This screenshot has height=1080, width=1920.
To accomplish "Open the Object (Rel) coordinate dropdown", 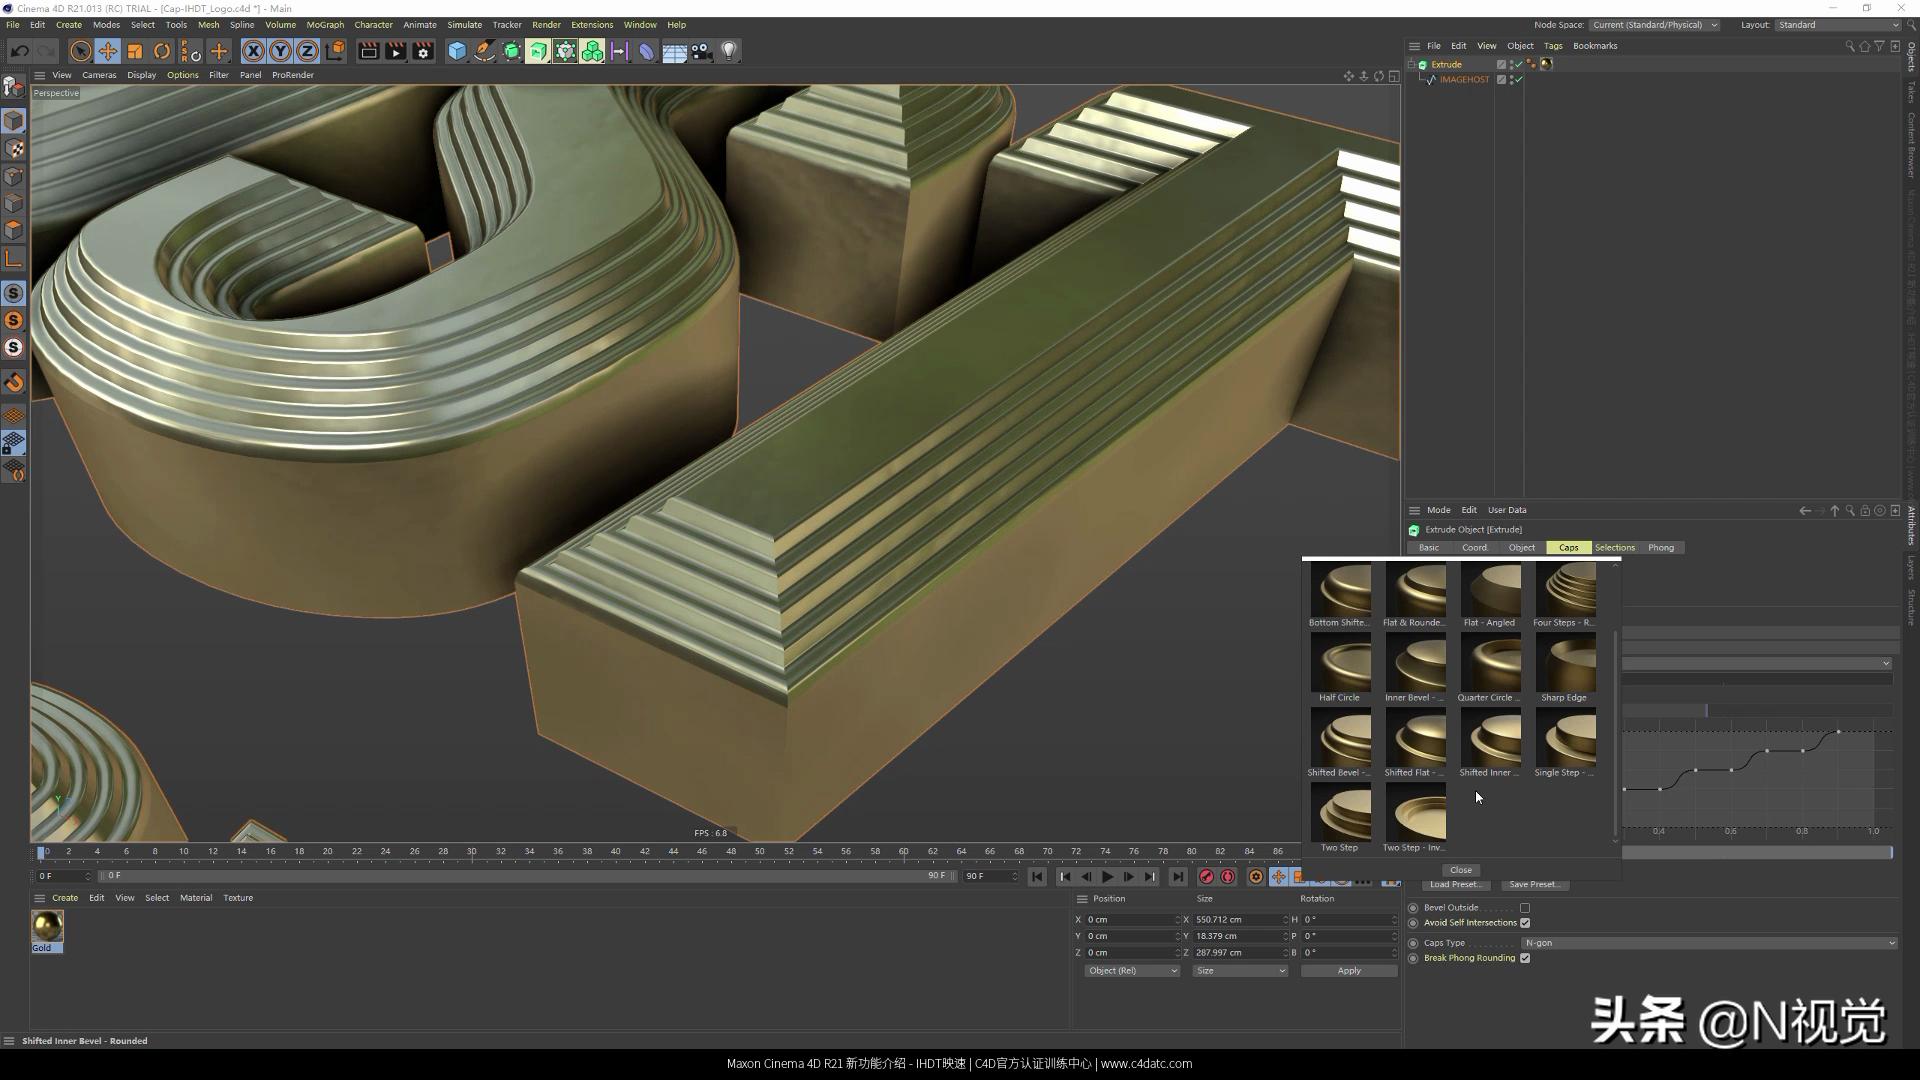I will click(x=1132, y=971).
